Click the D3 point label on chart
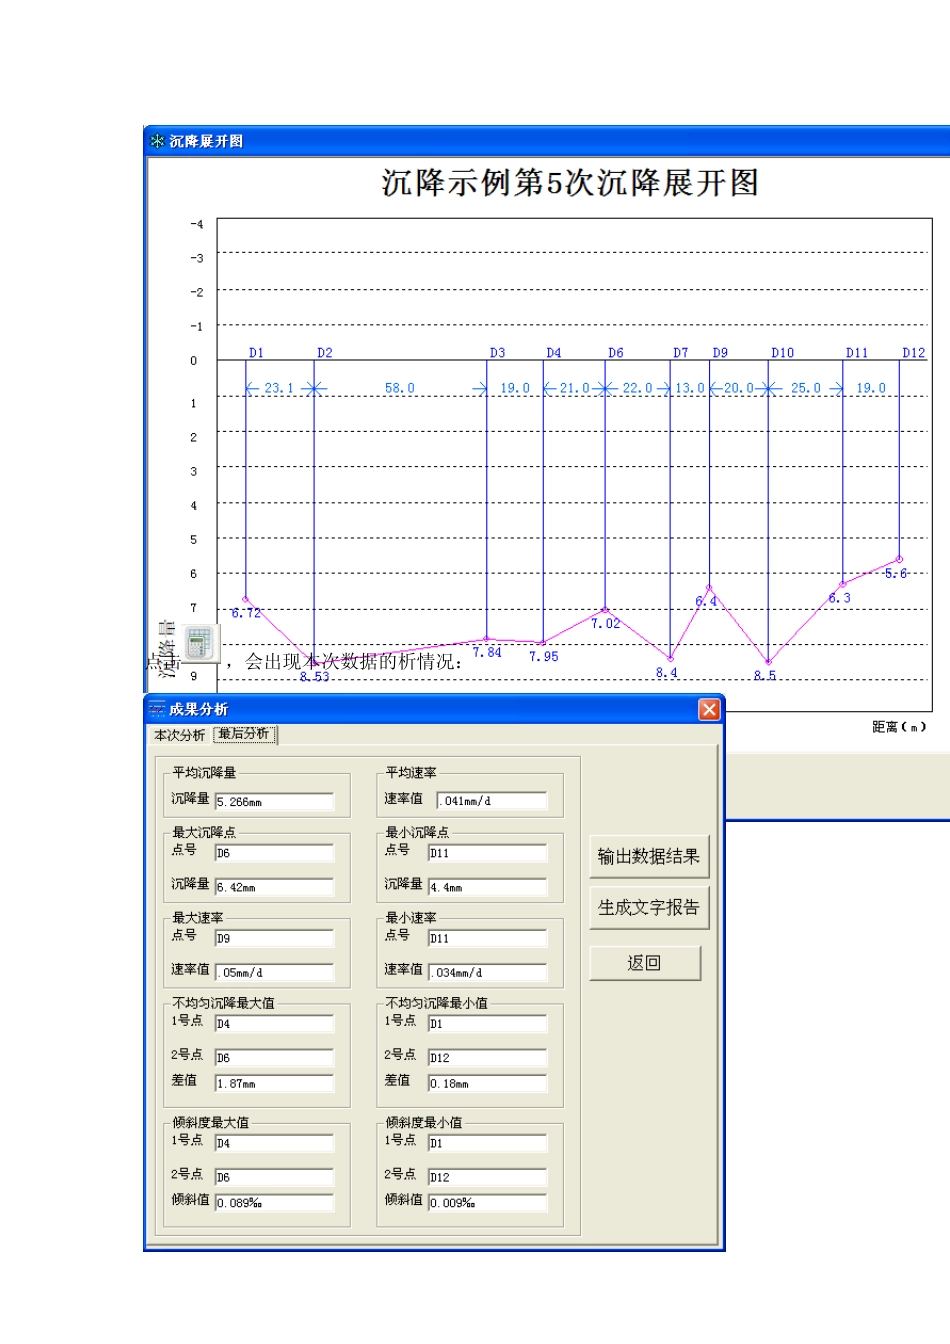This screenshot has height=1344, width=950. [x=497, y=353]
